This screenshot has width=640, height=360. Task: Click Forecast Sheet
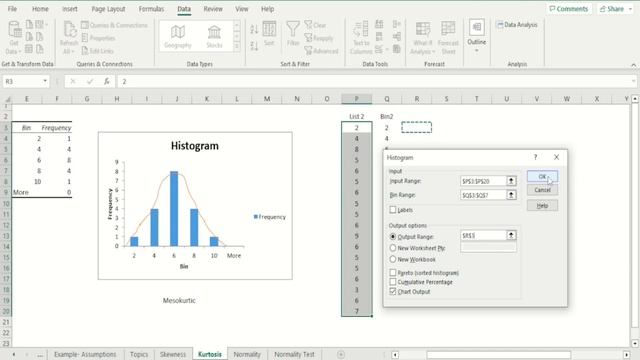coord(448,38)
